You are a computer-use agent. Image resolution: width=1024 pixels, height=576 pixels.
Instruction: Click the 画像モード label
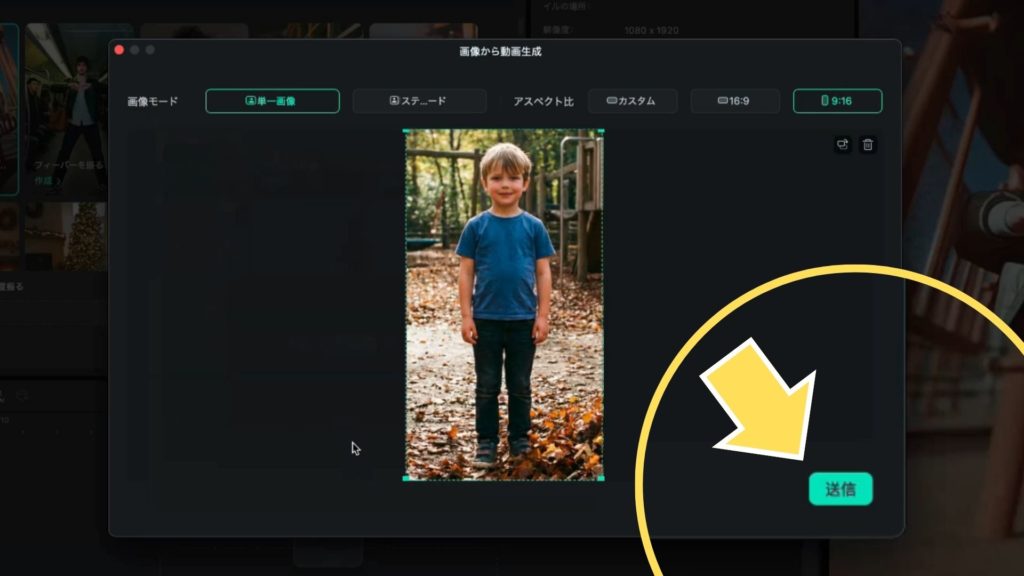pos(153,102)
